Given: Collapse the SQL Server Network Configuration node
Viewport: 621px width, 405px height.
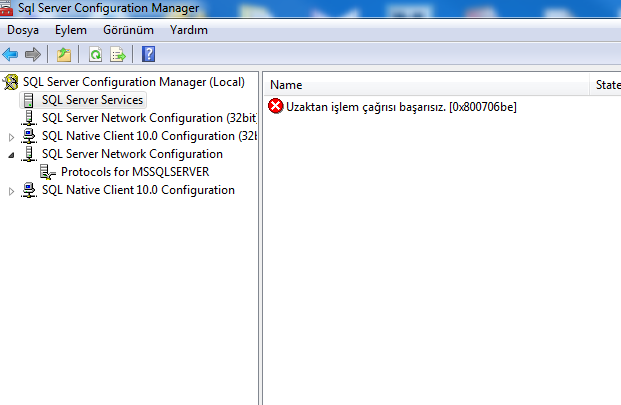Looking at the screenshot, I should pyautogui.click(x=11, y=155).
